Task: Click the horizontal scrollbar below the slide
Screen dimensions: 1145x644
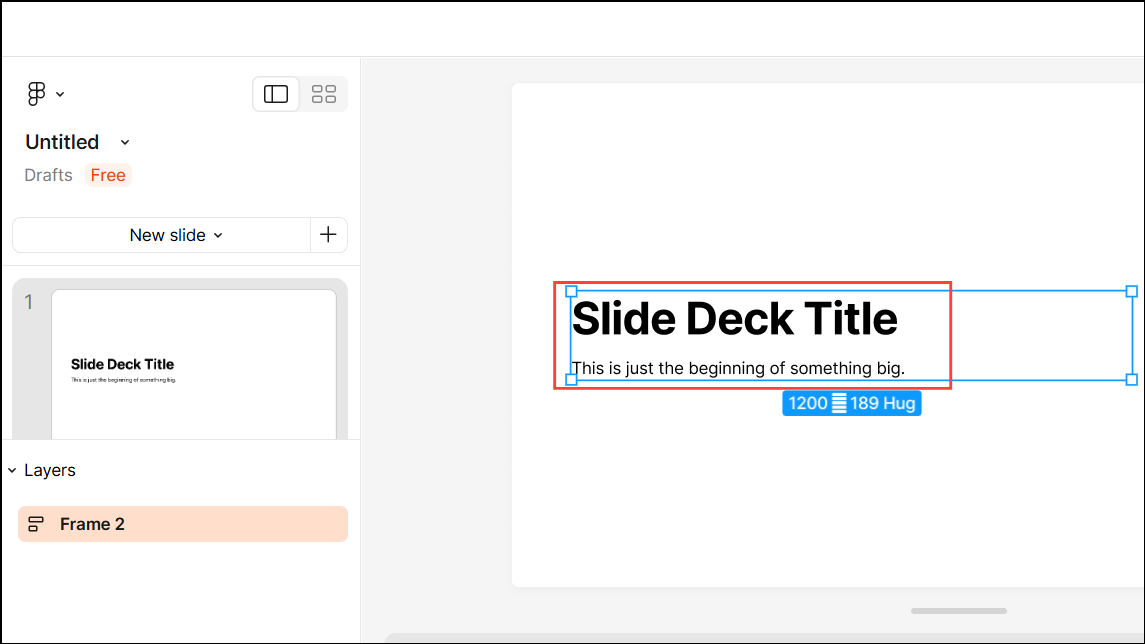Action: (957, 611)
